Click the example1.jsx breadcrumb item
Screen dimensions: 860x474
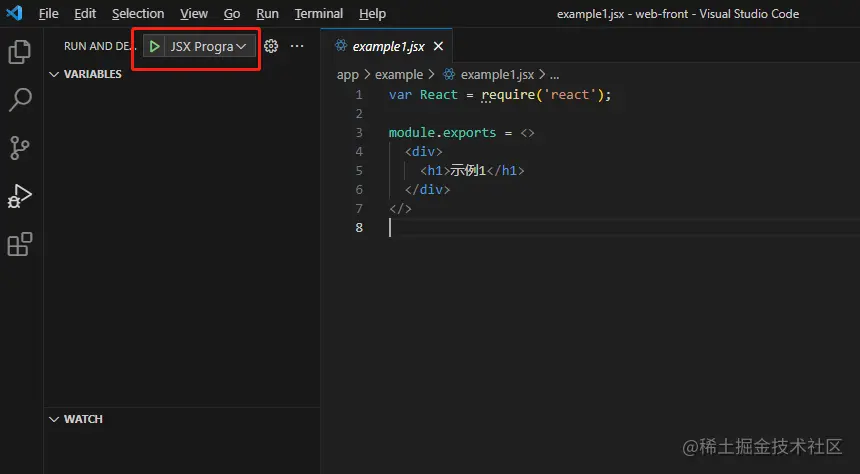[x=497, y=75]
